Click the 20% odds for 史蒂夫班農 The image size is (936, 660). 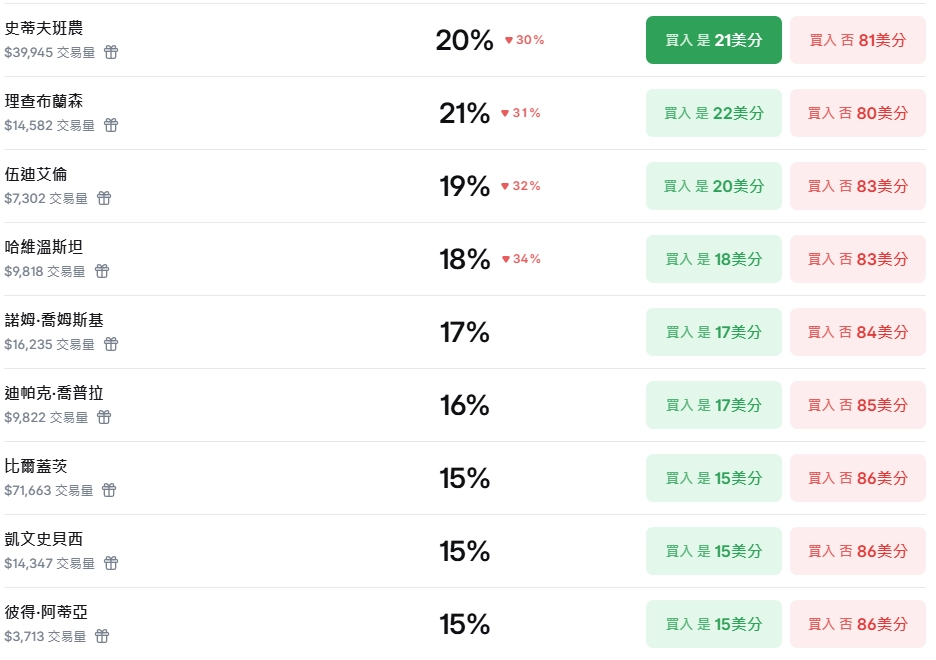464,40
